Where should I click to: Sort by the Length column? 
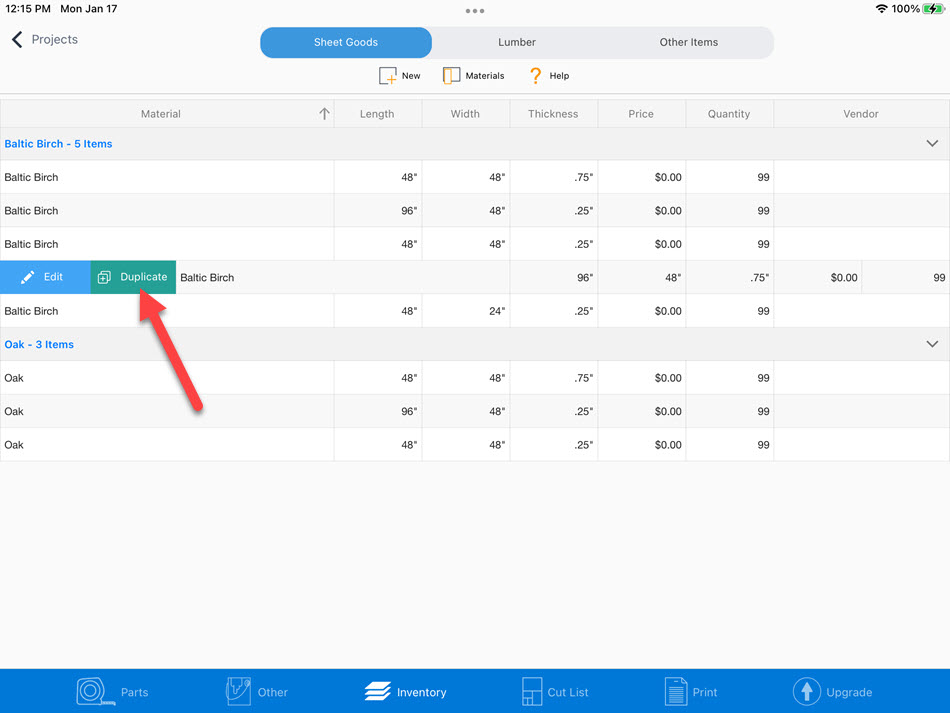point(377,114)
